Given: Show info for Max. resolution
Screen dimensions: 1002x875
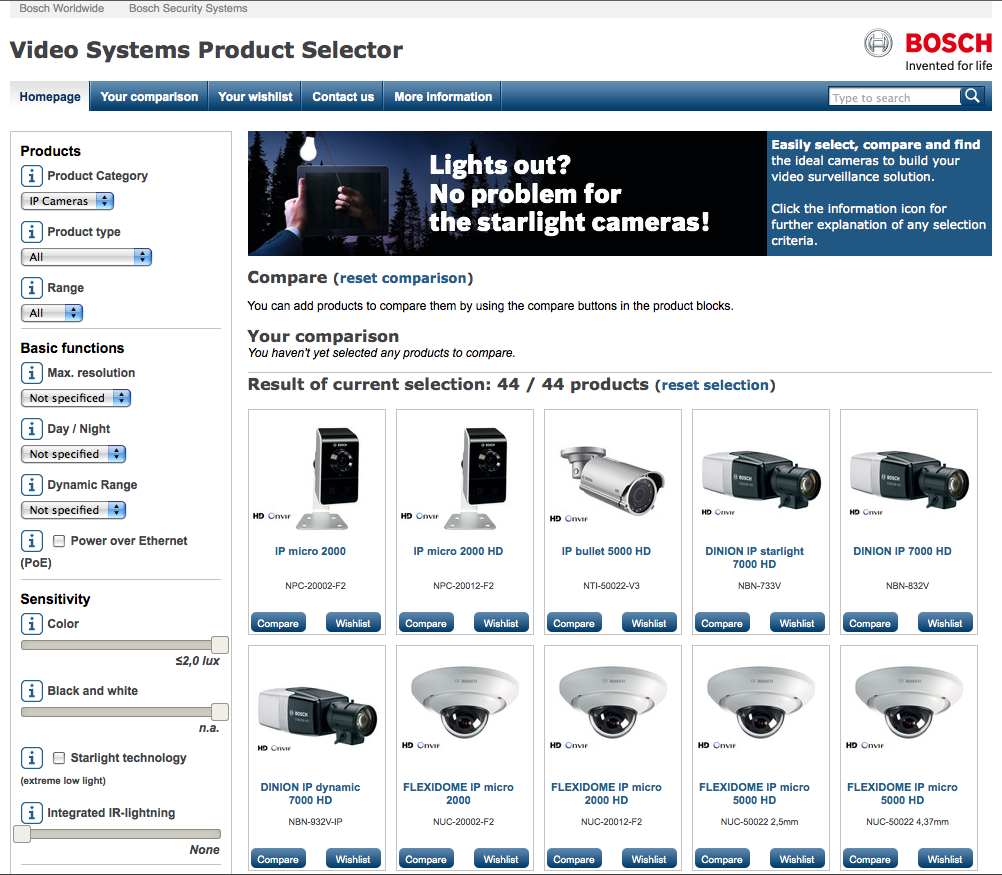Looking at the screenshot, I should tap(31, 373).
